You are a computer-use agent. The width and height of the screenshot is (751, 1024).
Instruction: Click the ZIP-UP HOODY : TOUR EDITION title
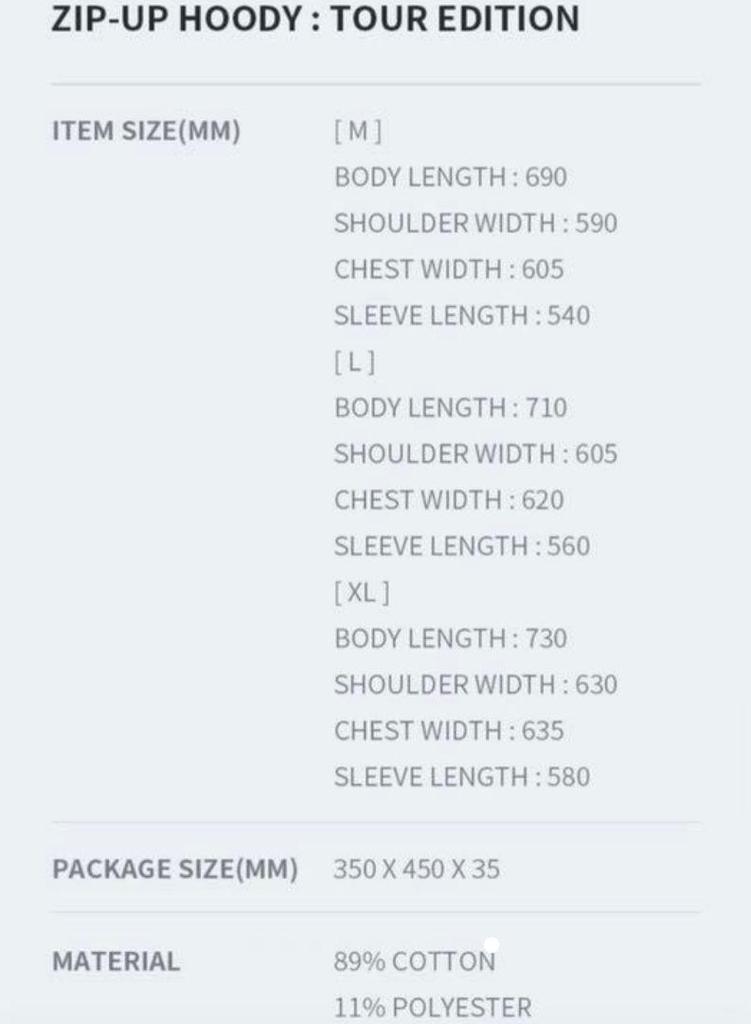pyautogui.click(x=315, y=19)
